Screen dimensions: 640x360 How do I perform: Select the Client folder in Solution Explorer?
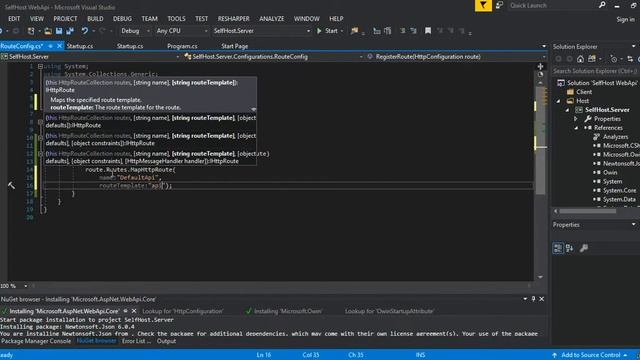(x=584, y=92)
